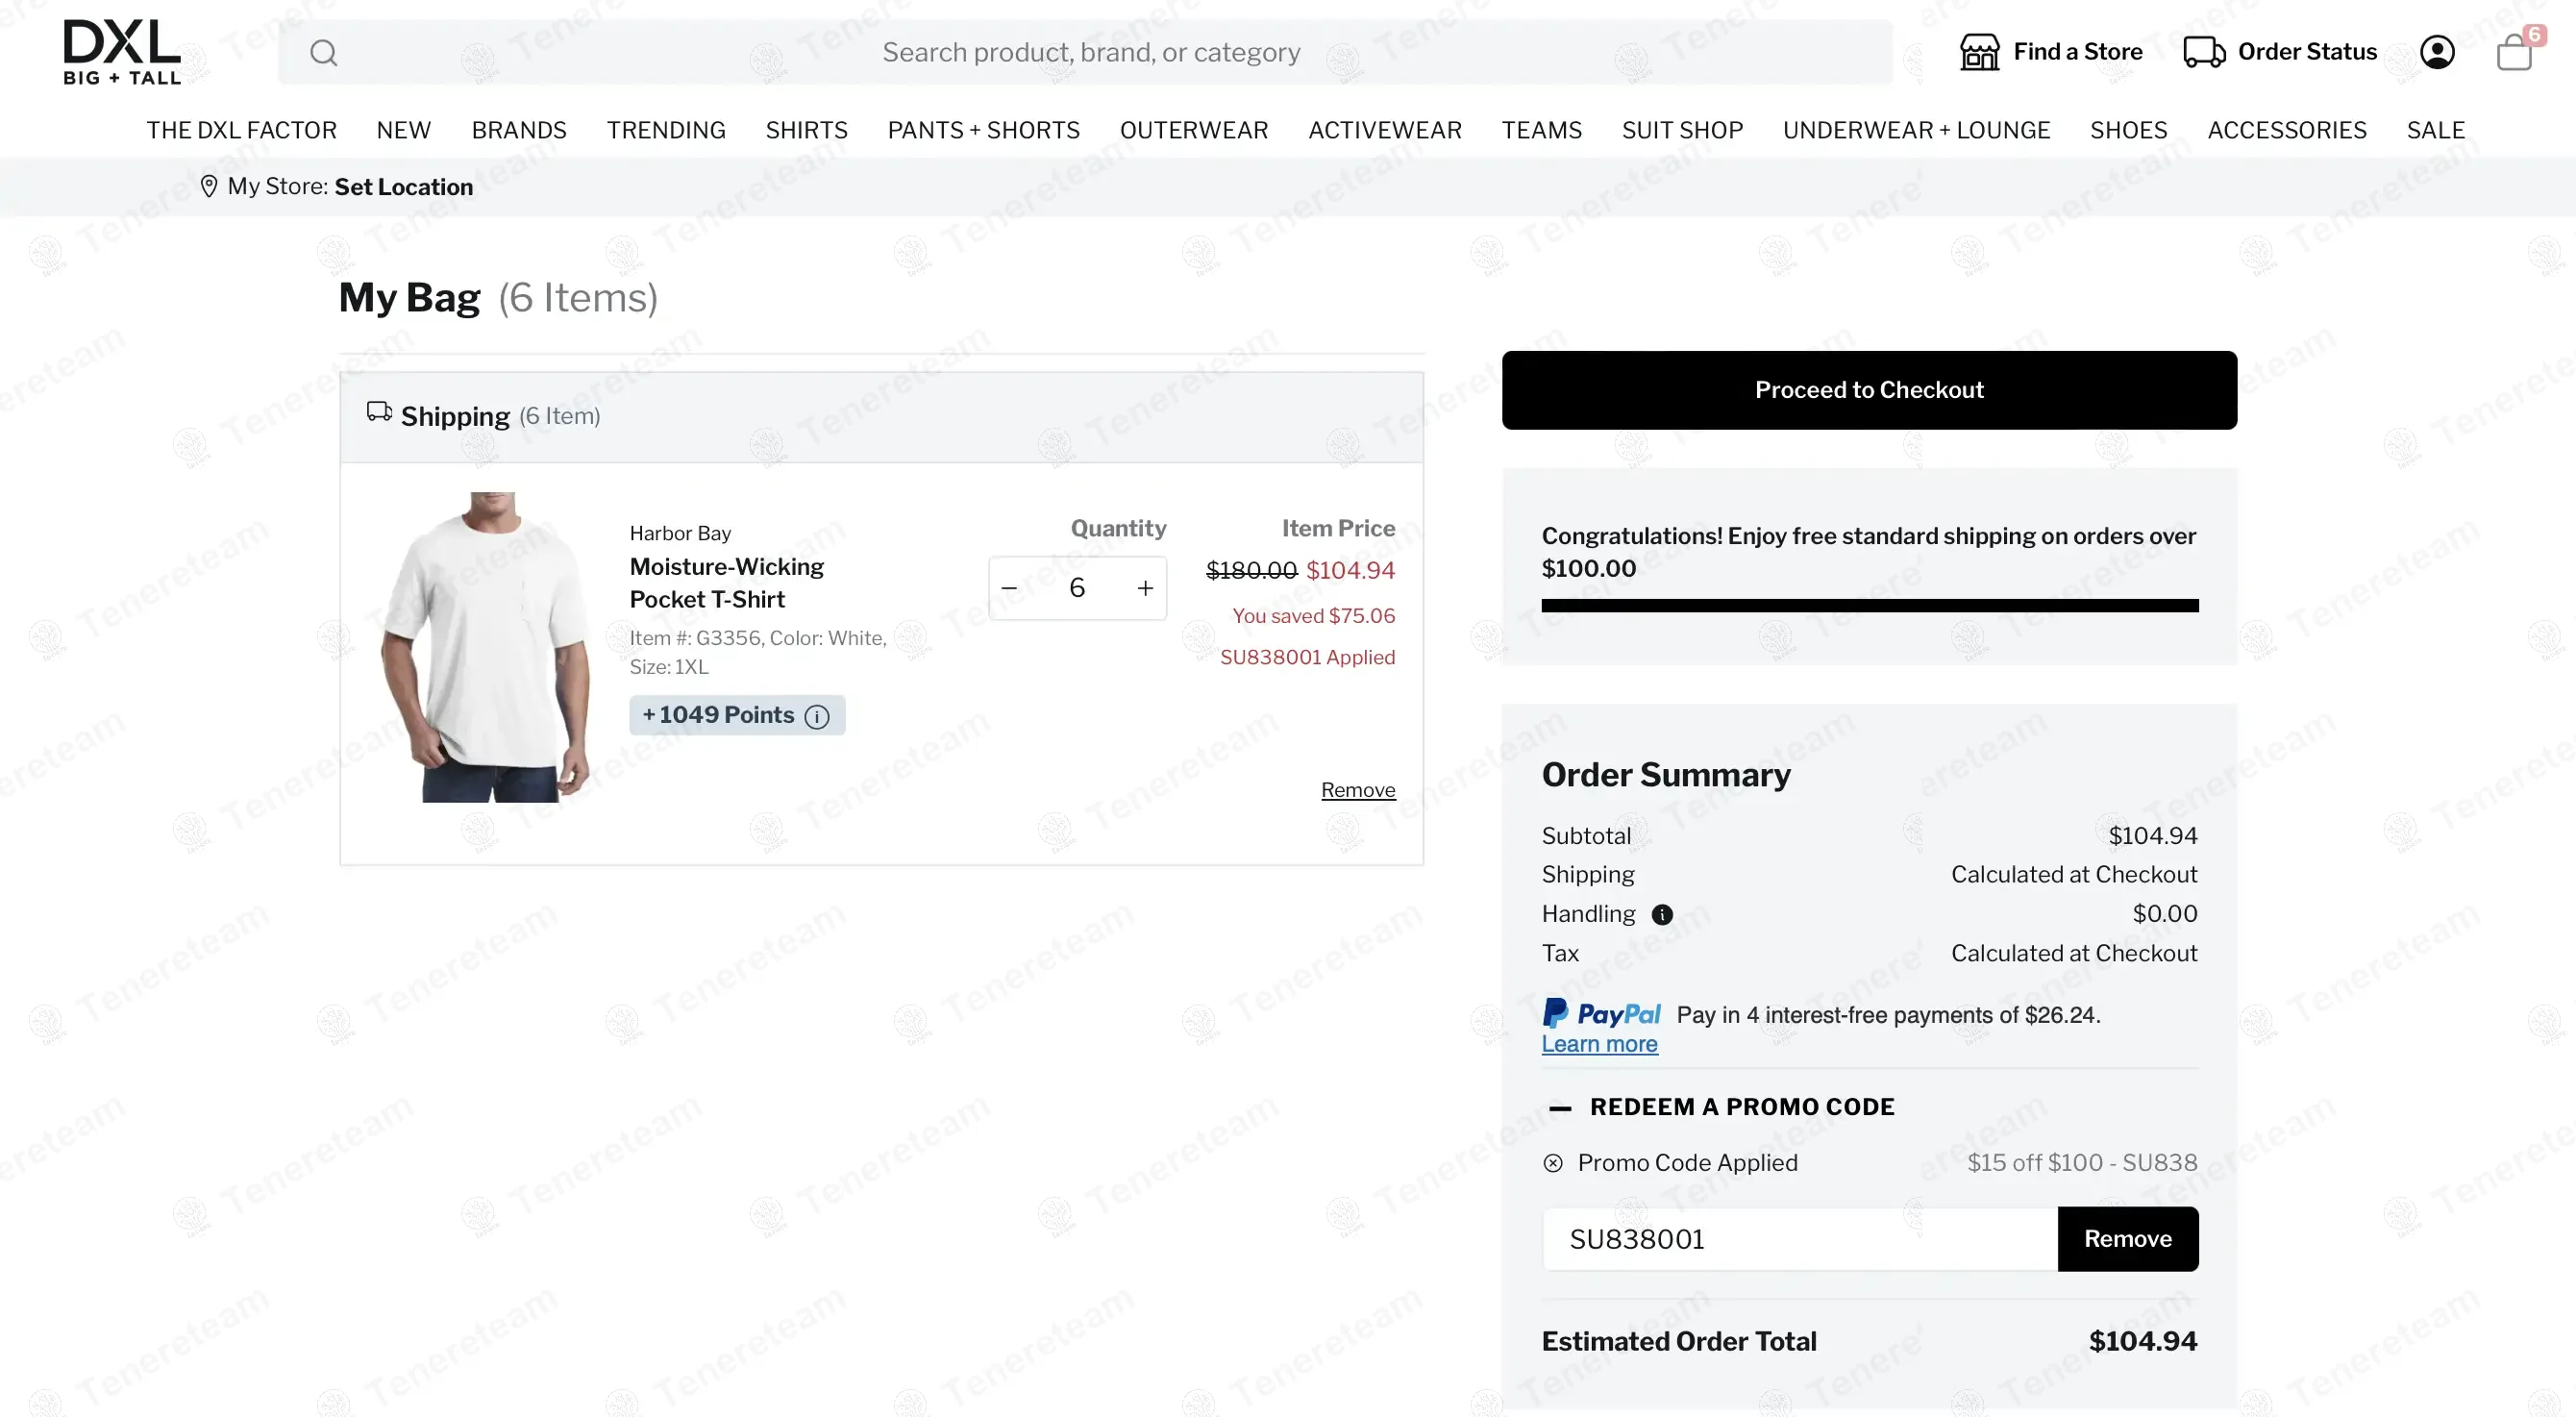Remove applied promo code via X icon
The height and width of the screenshot is (1417, 2576).
click(x=1553, y=1163)
